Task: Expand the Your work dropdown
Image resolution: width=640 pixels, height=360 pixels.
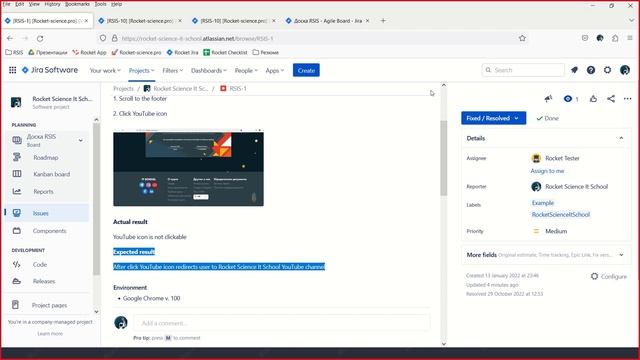Action: [105, 71]
